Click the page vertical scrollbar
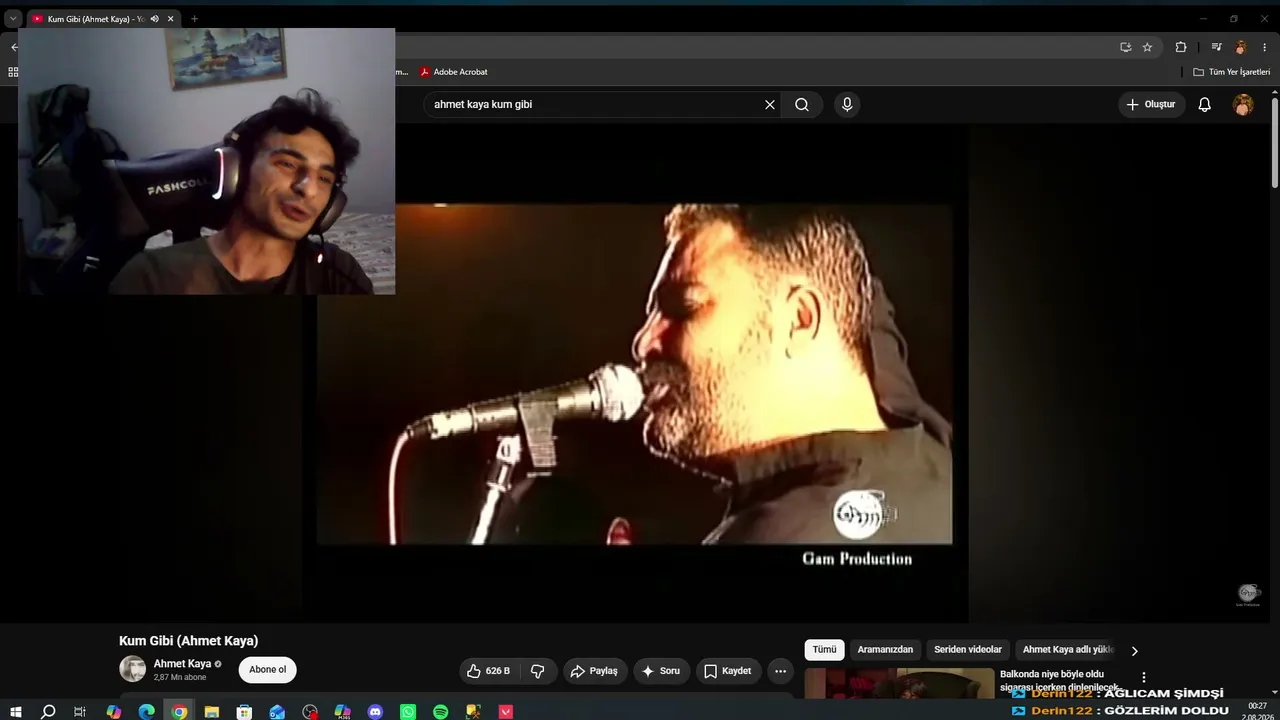This screenshot has height=720, width=1280. (x=1275, y=142)
